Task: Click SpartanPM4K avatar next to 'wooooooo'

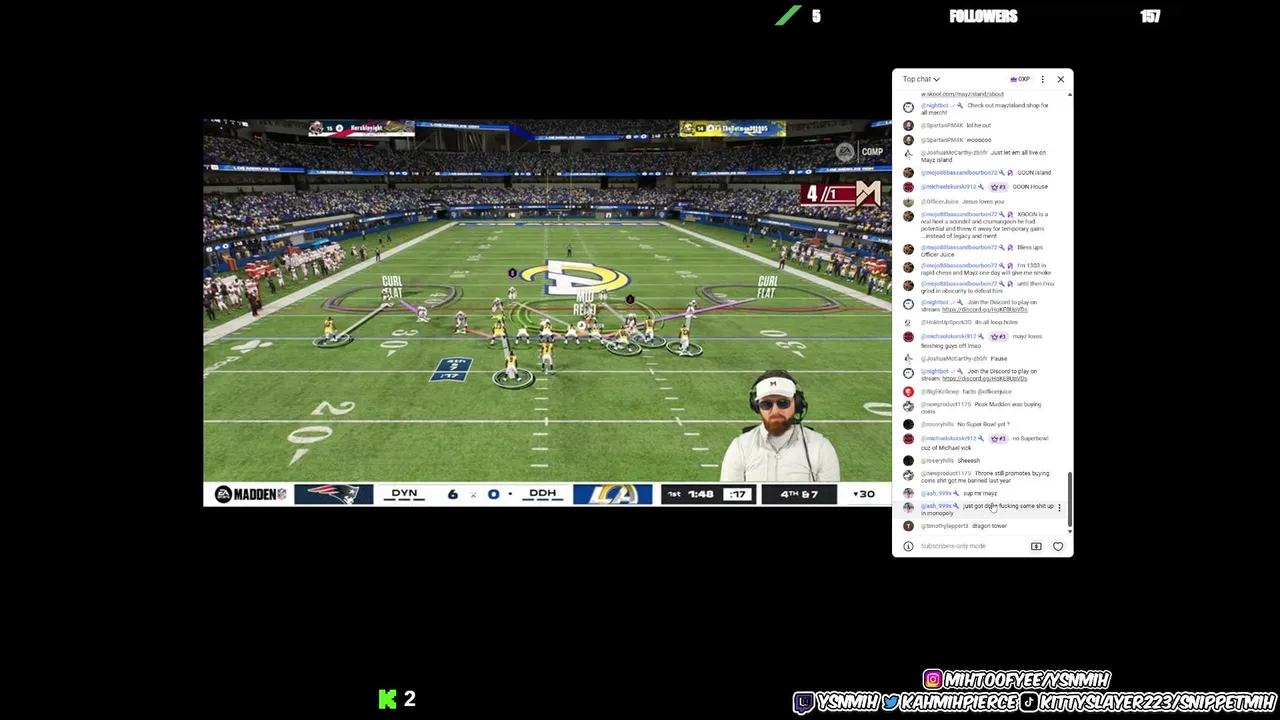Action: (x=908, y=140)
